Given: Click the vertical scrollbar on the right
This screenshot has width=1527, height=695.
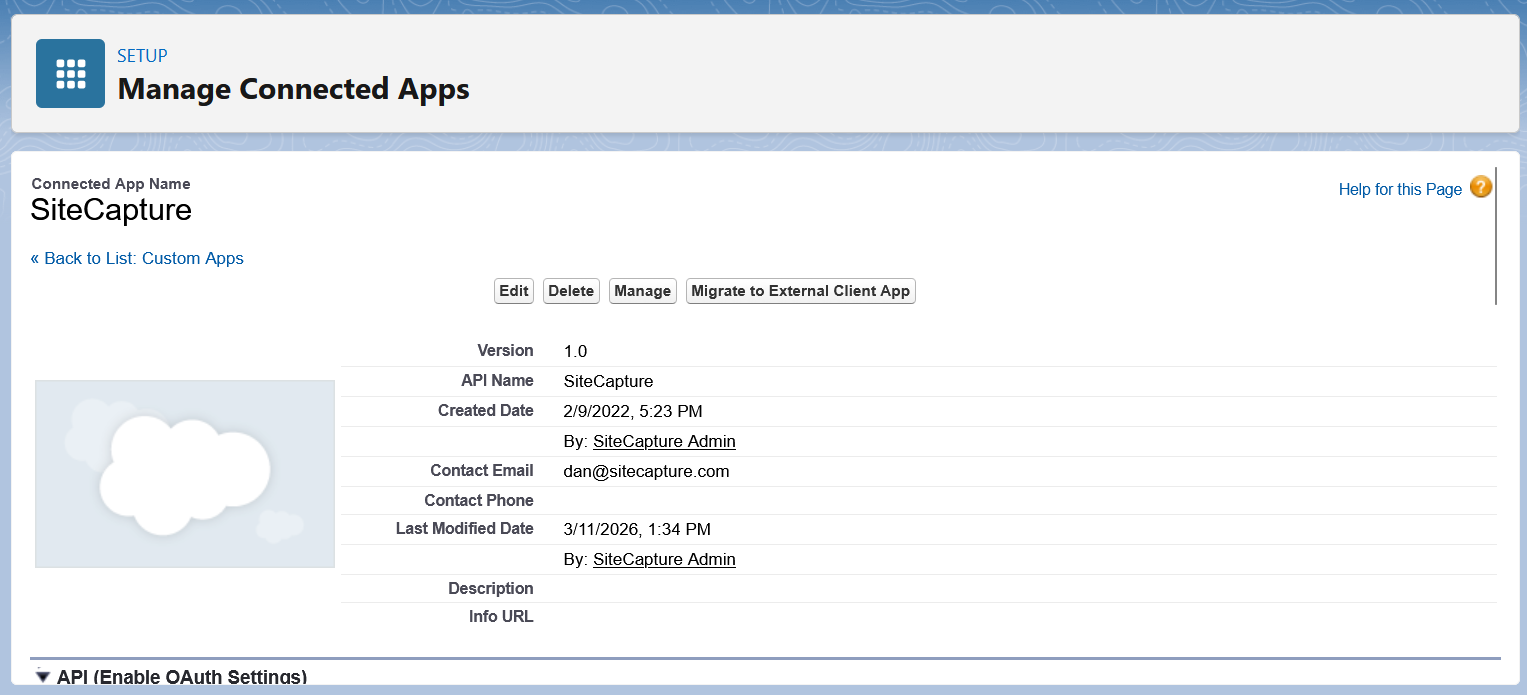Looking at the screenshot, I should point(1496,236).
